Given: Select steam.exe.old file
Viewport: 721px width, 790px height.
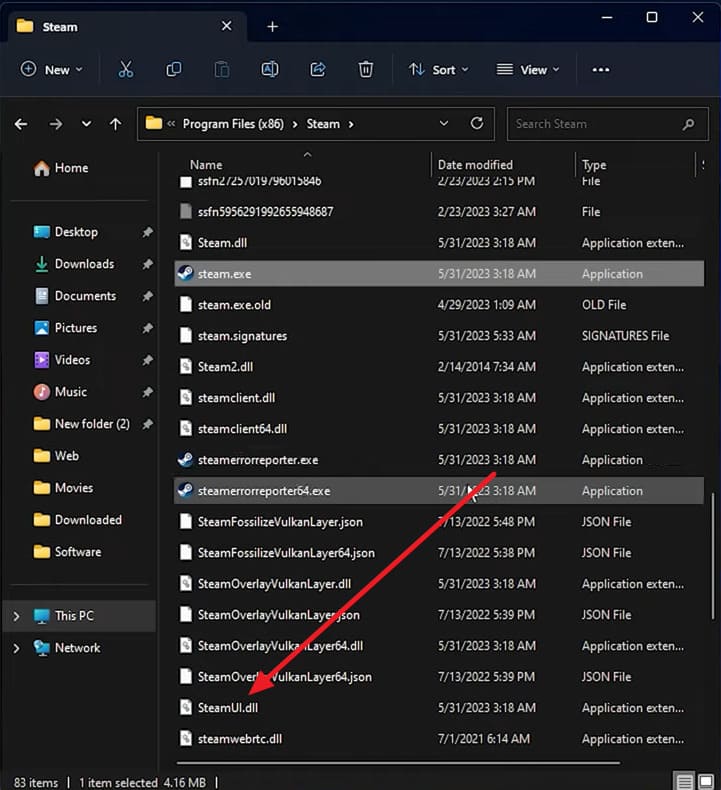Looking at the screenshot, I should pyautogui.click(x=439, y=305).
